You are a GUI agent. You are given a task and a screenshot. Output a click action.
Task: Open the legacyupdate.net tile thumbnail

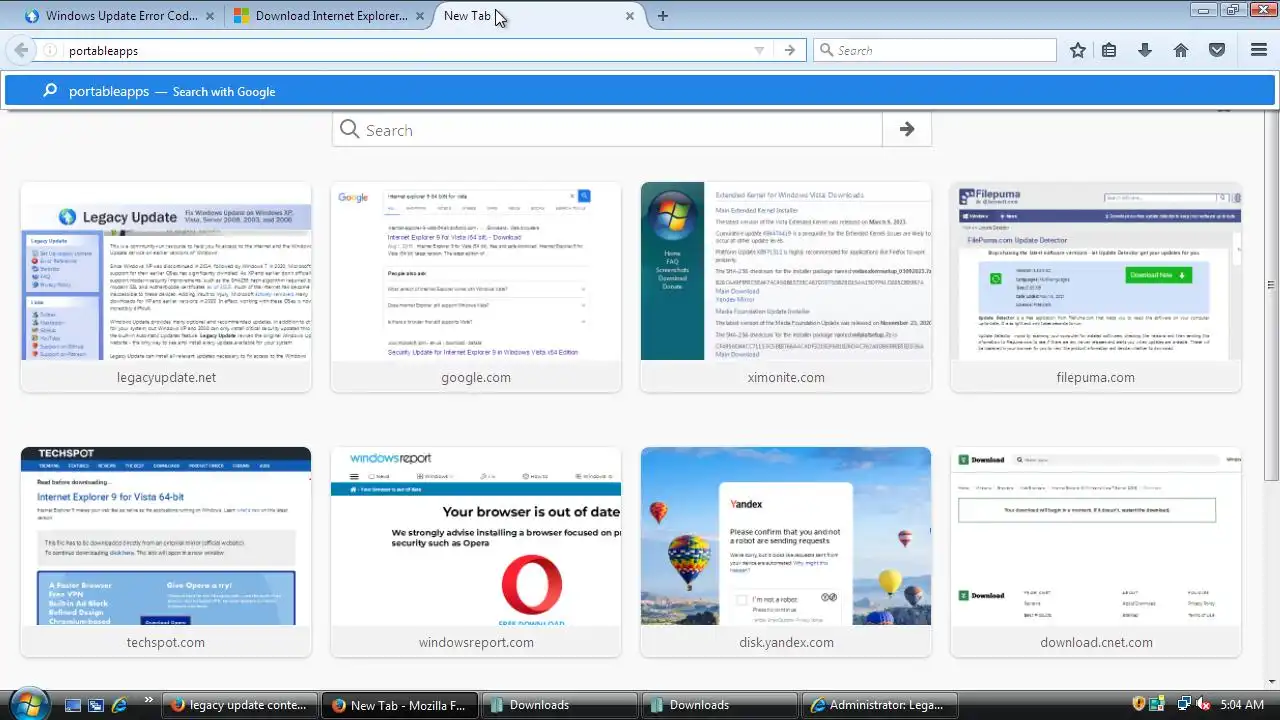click(166, 271)
